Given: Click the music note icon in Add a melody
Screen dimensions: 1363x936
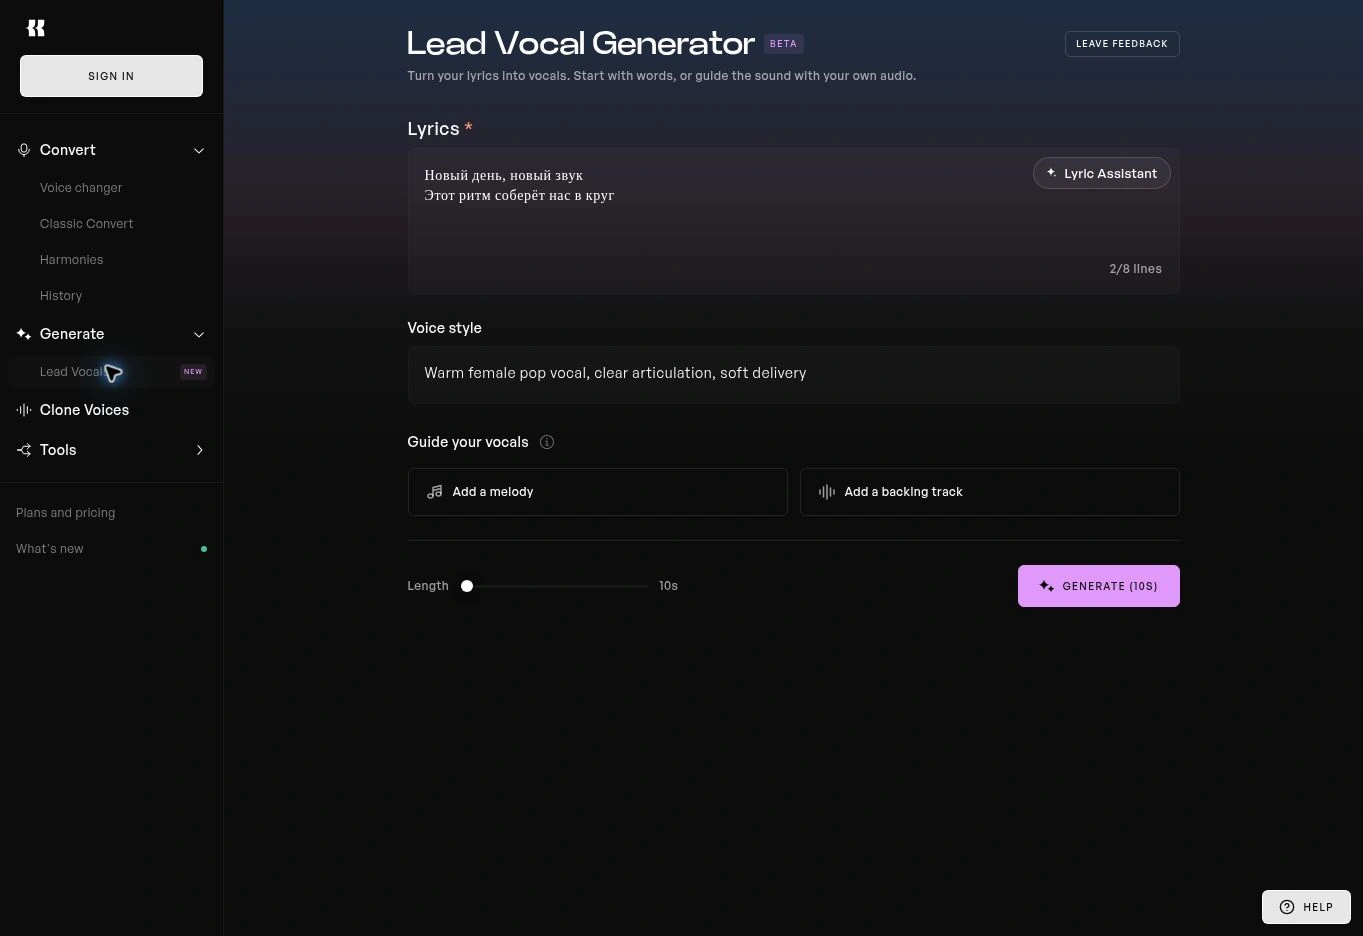Looking at the screenshot, I should [x=435, y=492].
